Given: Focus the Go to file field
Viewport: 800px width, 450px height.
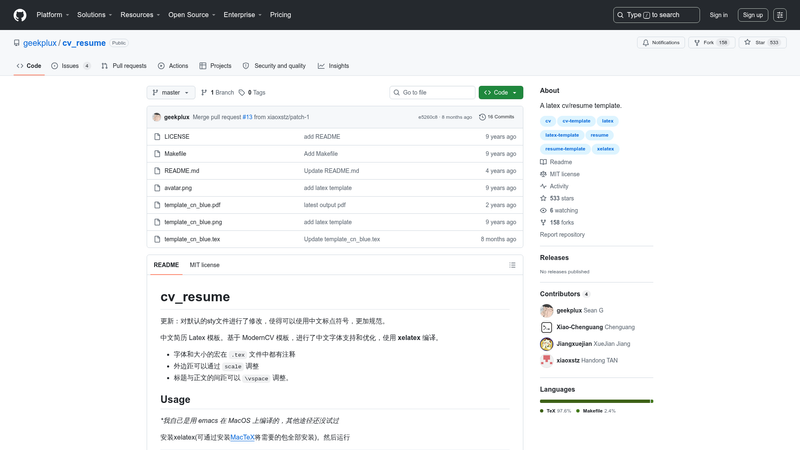Looking at the screenshot, I should coord(432,92).
